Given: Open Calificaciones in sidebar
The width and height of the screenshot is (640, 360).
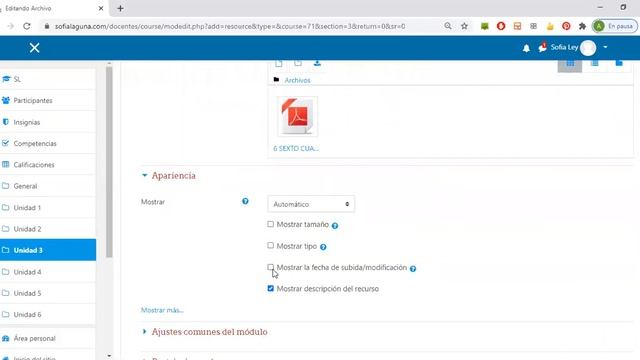Looking at the screenshot, I should tap(48, 164).
